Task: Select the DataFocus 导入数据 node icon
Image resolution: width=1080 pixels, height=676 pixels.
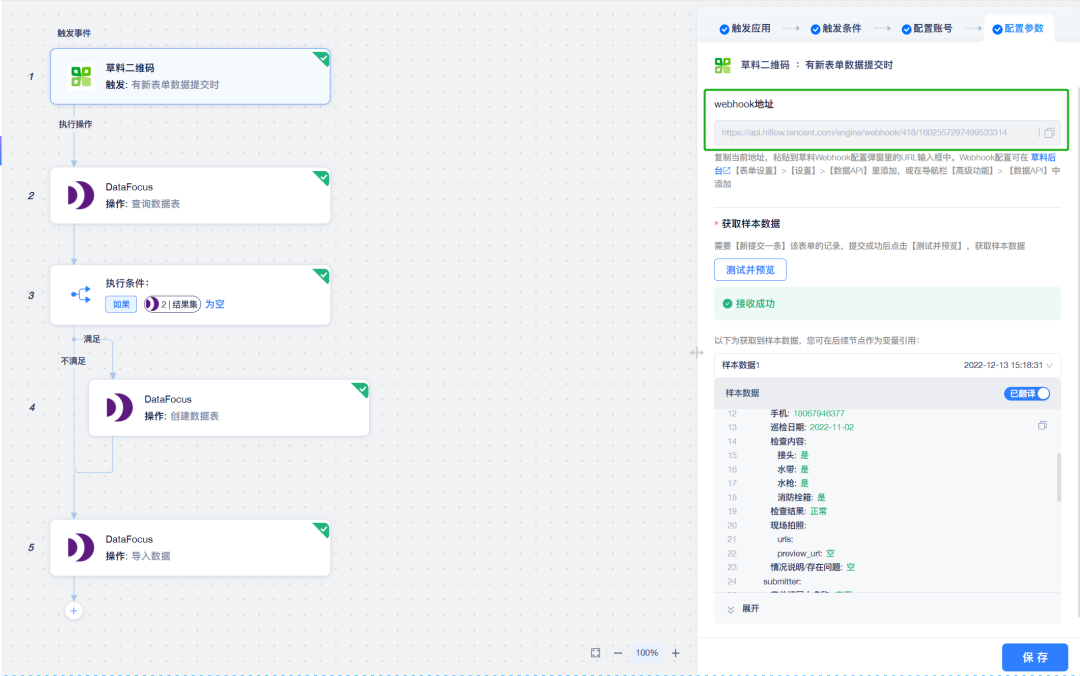Action: pos(81,547)
